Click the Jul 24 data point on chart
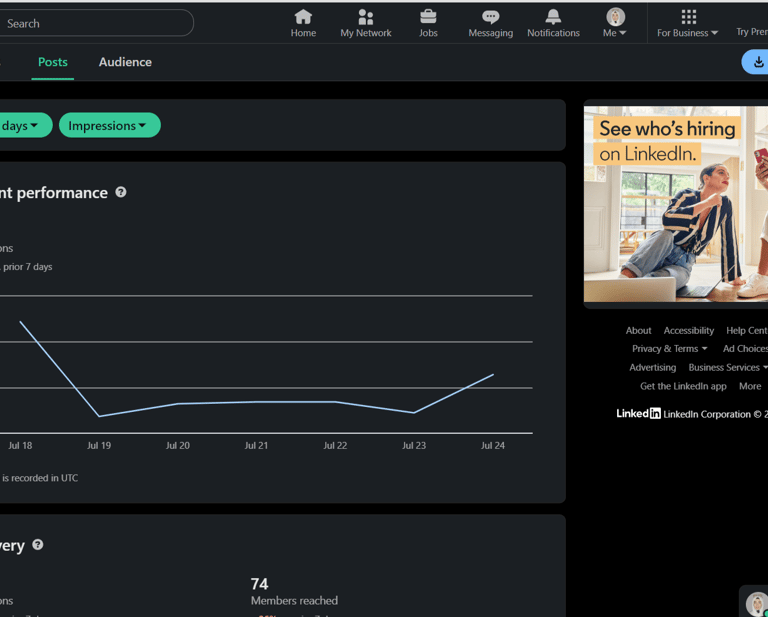Viewport: 768px width, 617px height. tap(493, 375)
